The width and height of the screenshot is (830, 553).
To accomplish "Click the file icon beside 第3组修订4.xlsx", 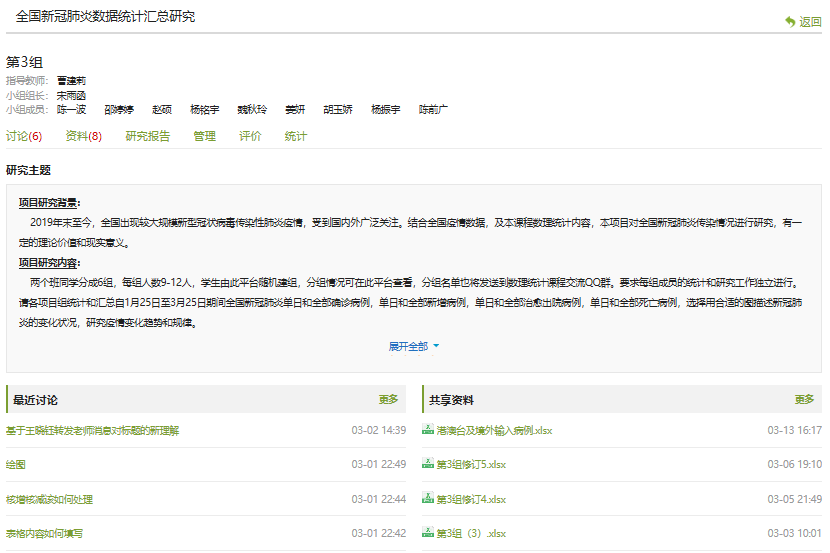I will [428, 498].
